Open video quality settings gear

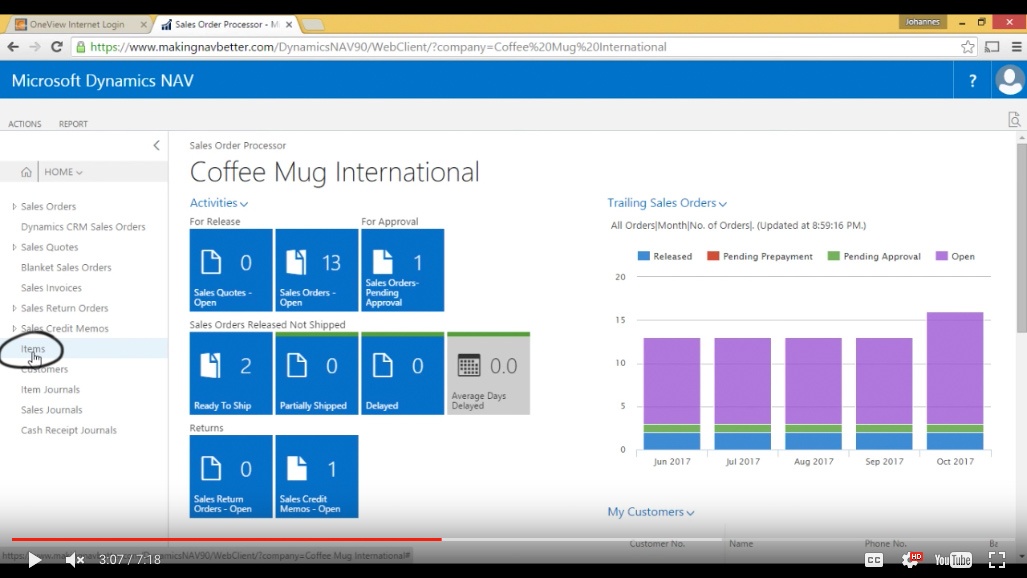(910, 560)
